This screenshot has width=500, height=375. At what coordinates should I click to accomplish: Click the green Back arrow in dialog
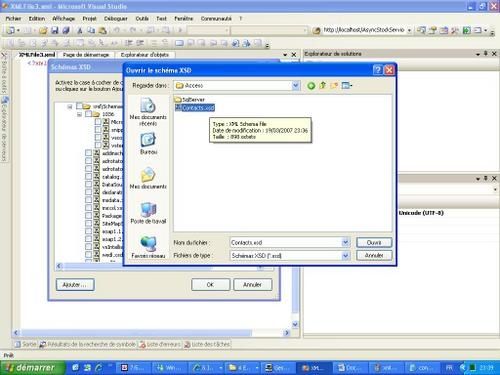point(311,86)
